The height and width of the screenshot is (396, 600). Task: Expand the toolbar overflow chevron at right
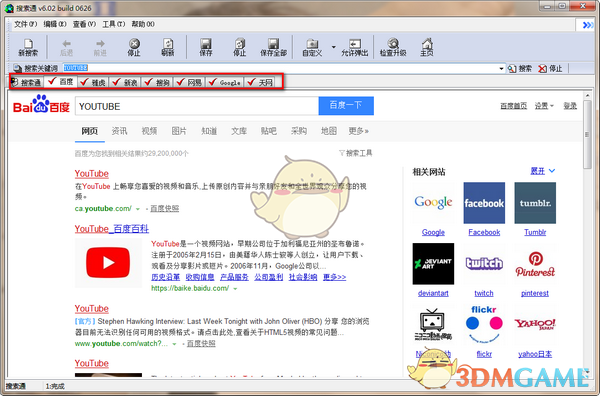[587, 25]
